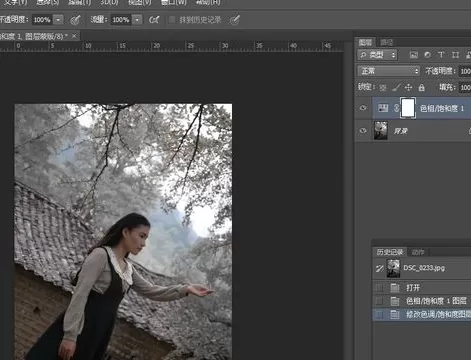
Task: Click the state icon next to 打开
Action: coord(395,288)
